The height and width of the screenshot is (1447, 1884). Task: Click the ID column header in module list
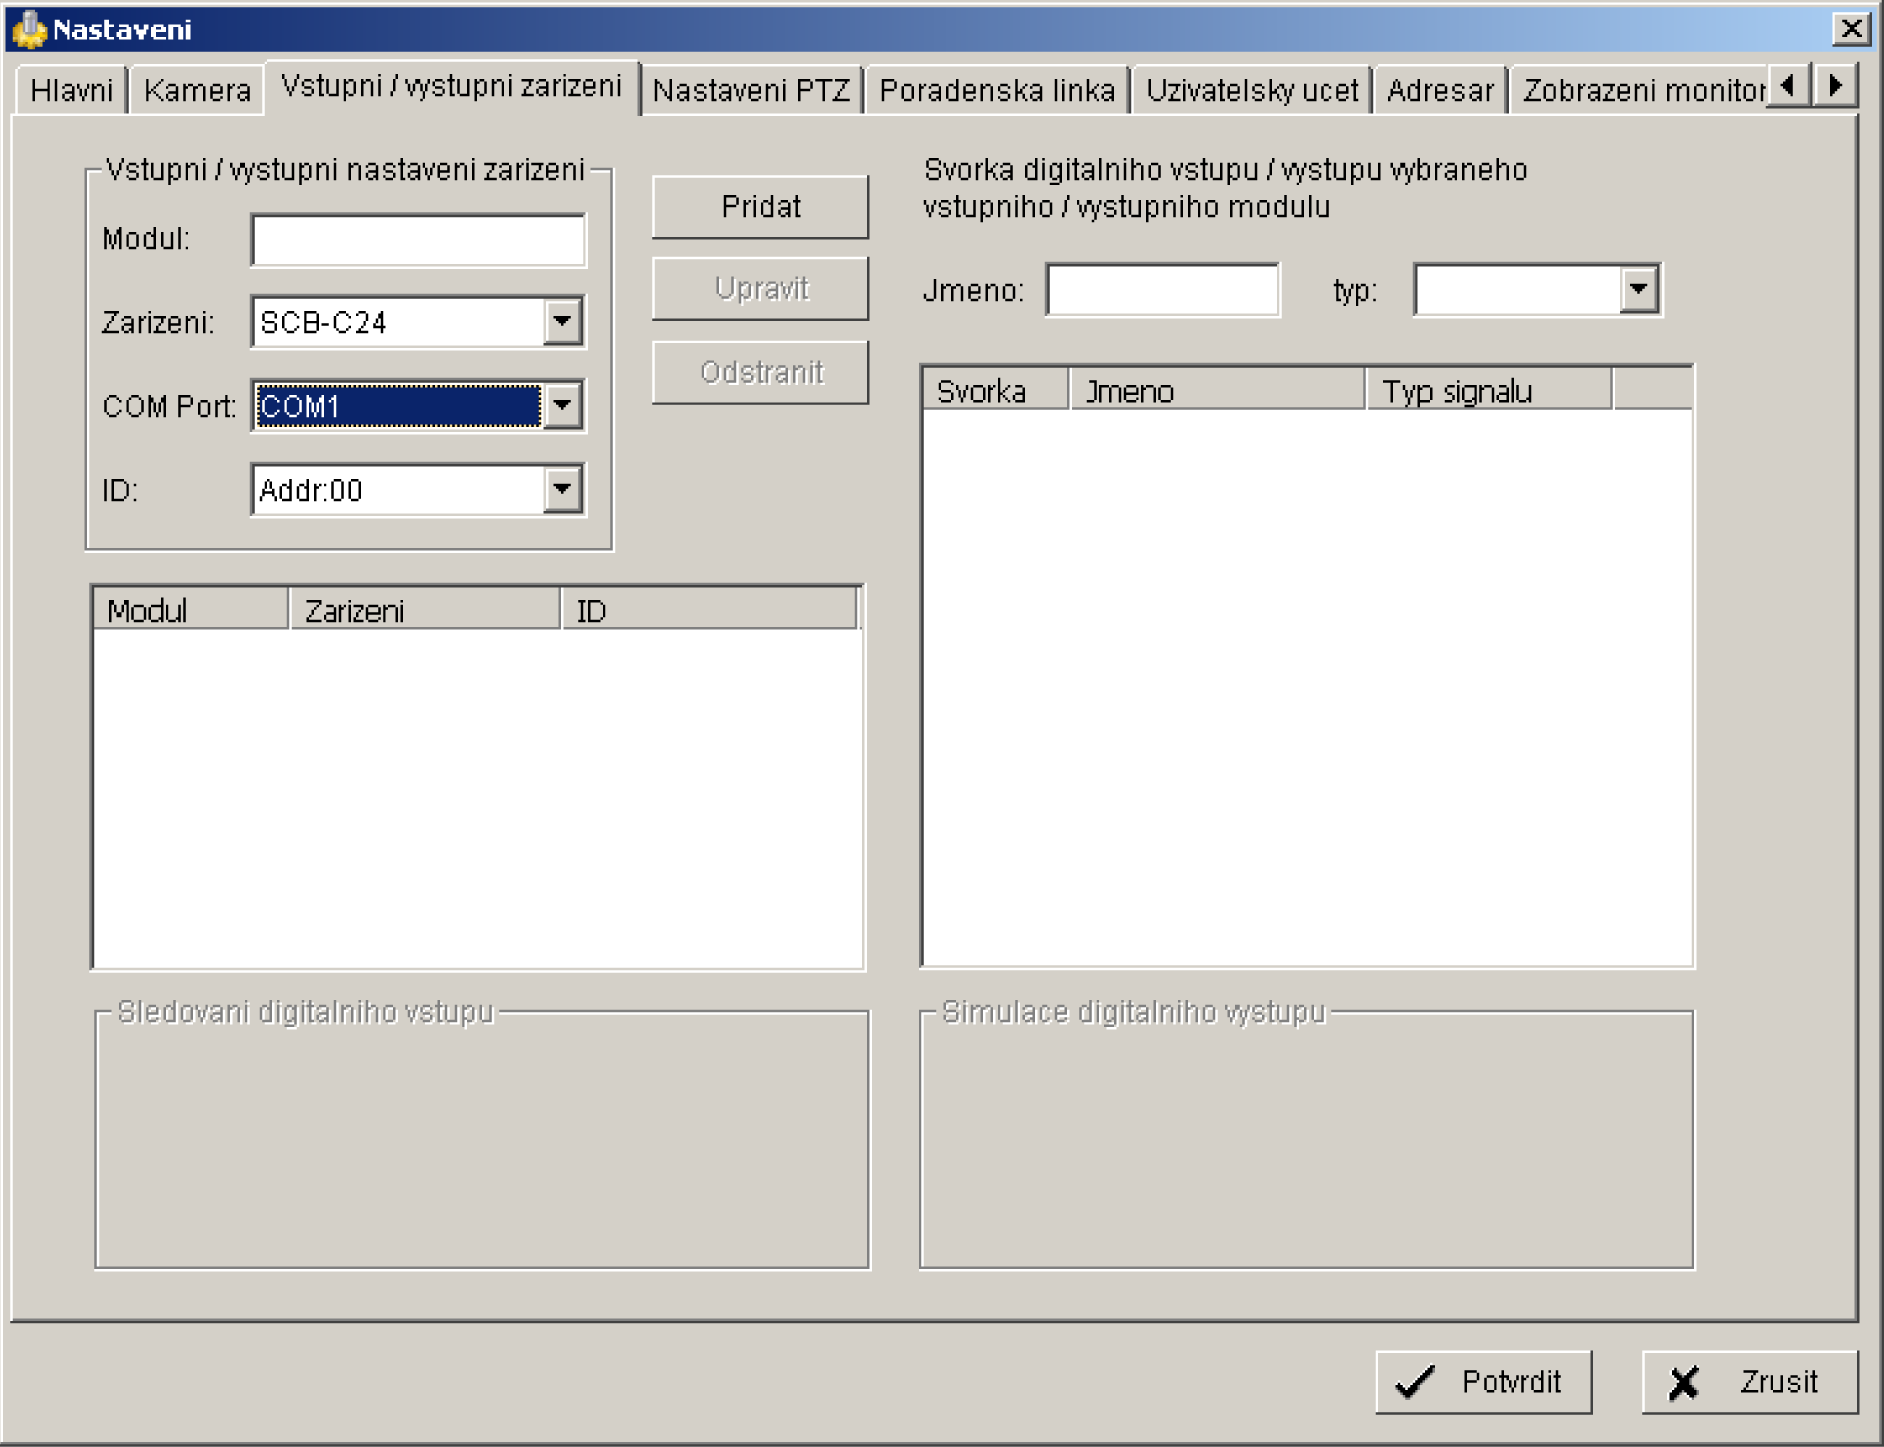[709, 610]
